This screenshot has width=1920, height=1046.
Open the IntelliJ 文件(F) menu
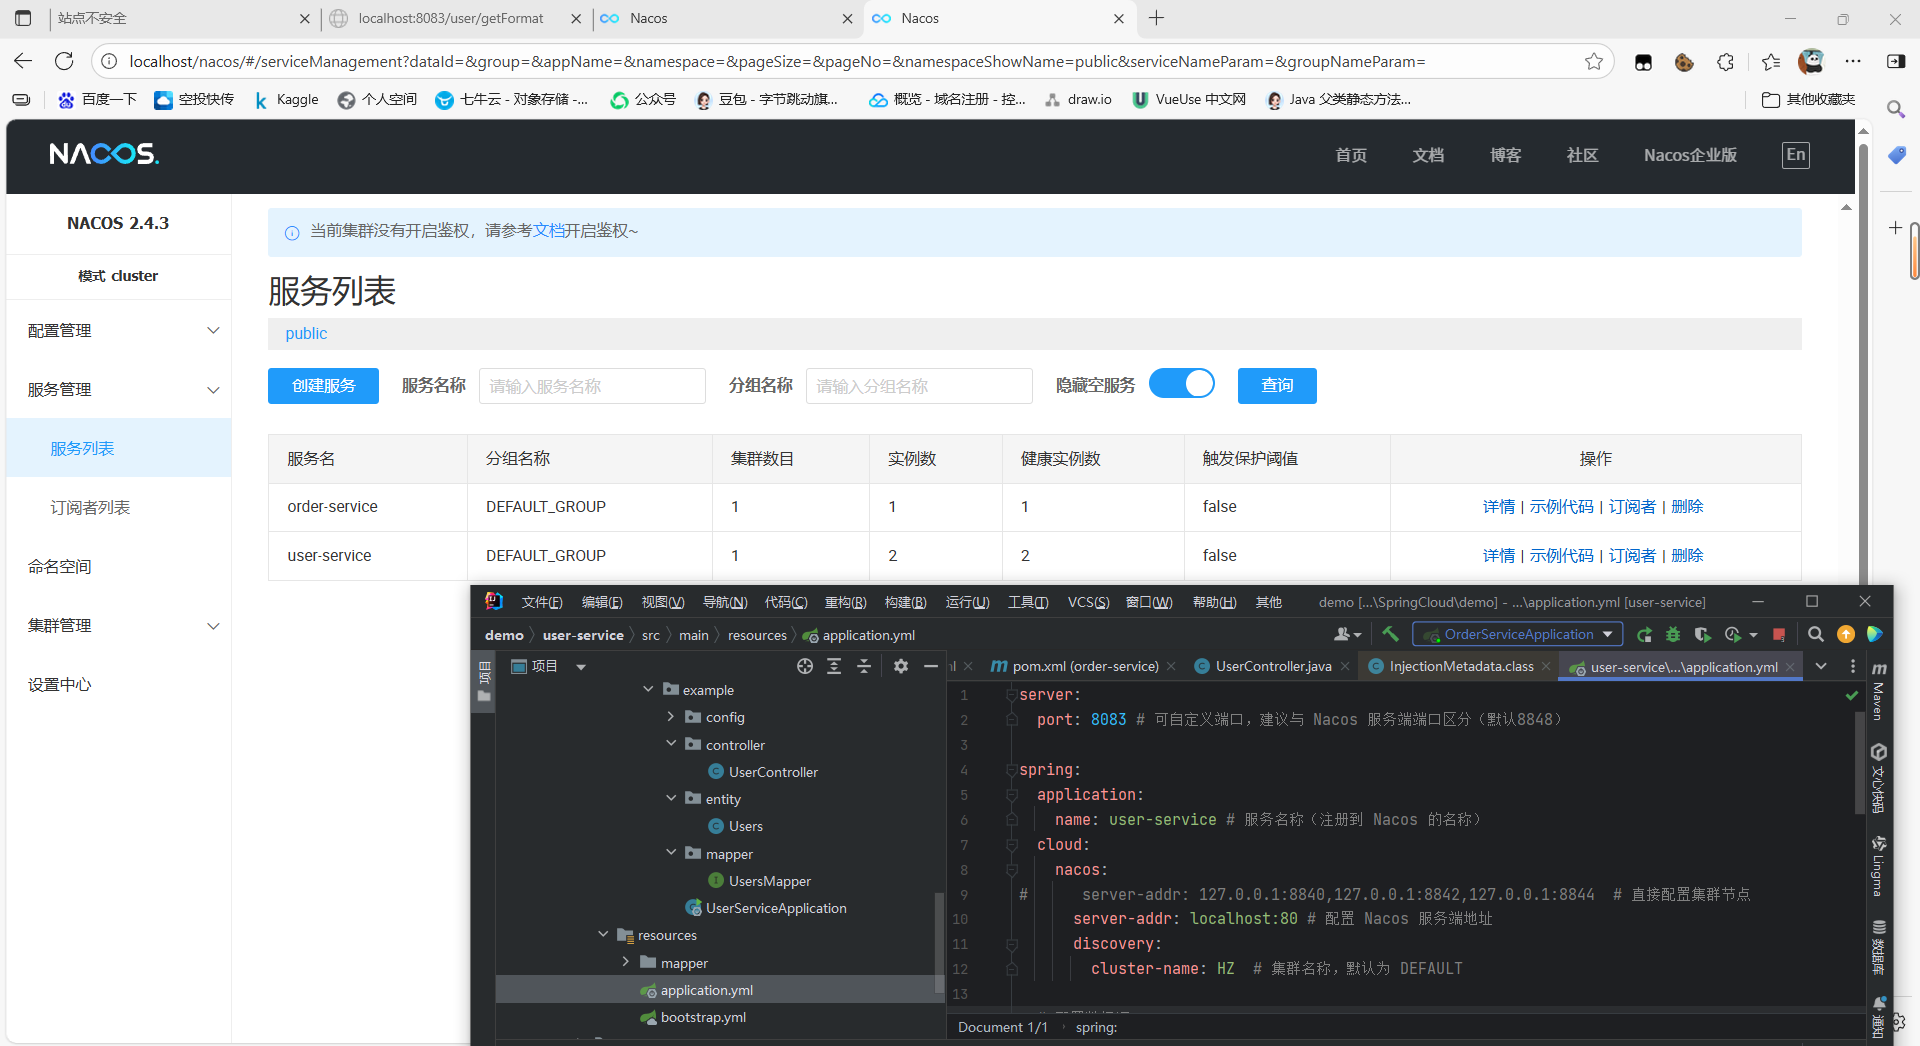tap(542, 602)
